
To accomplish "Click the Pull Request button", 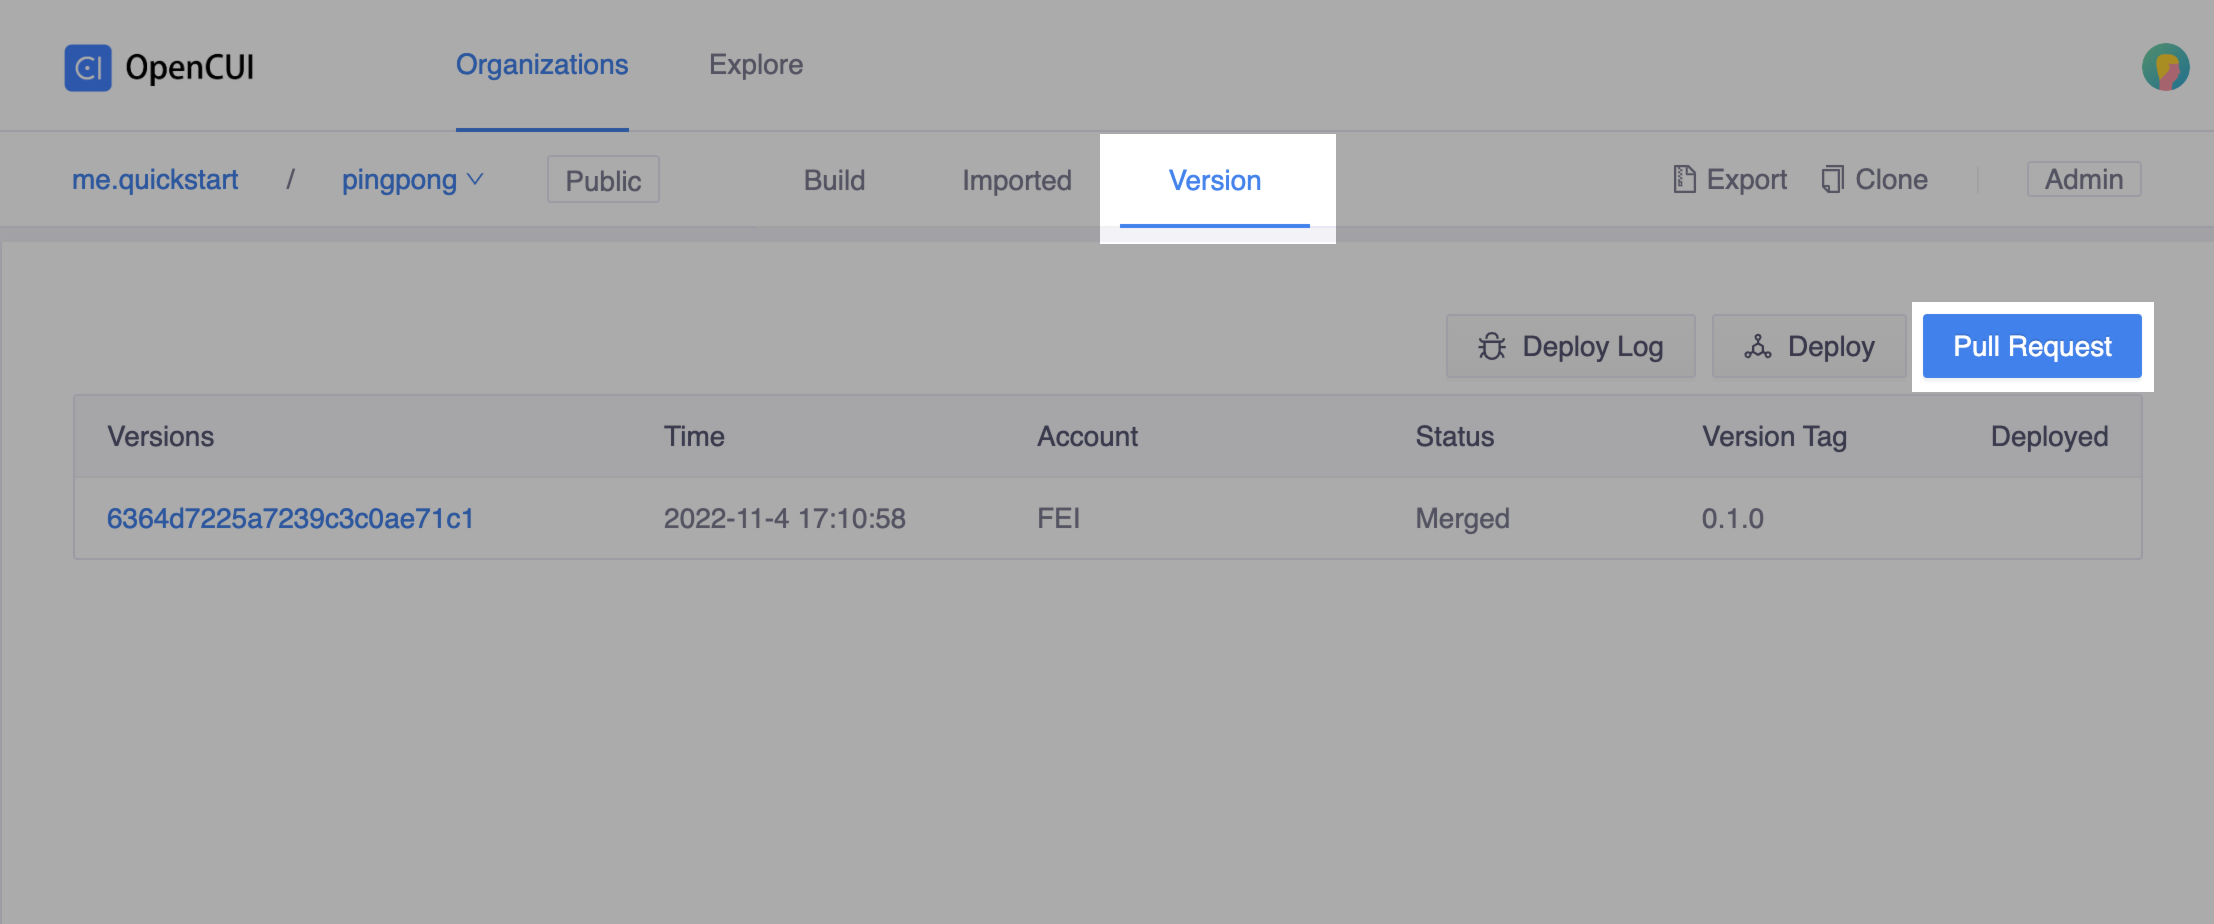I will (2032, 346).
